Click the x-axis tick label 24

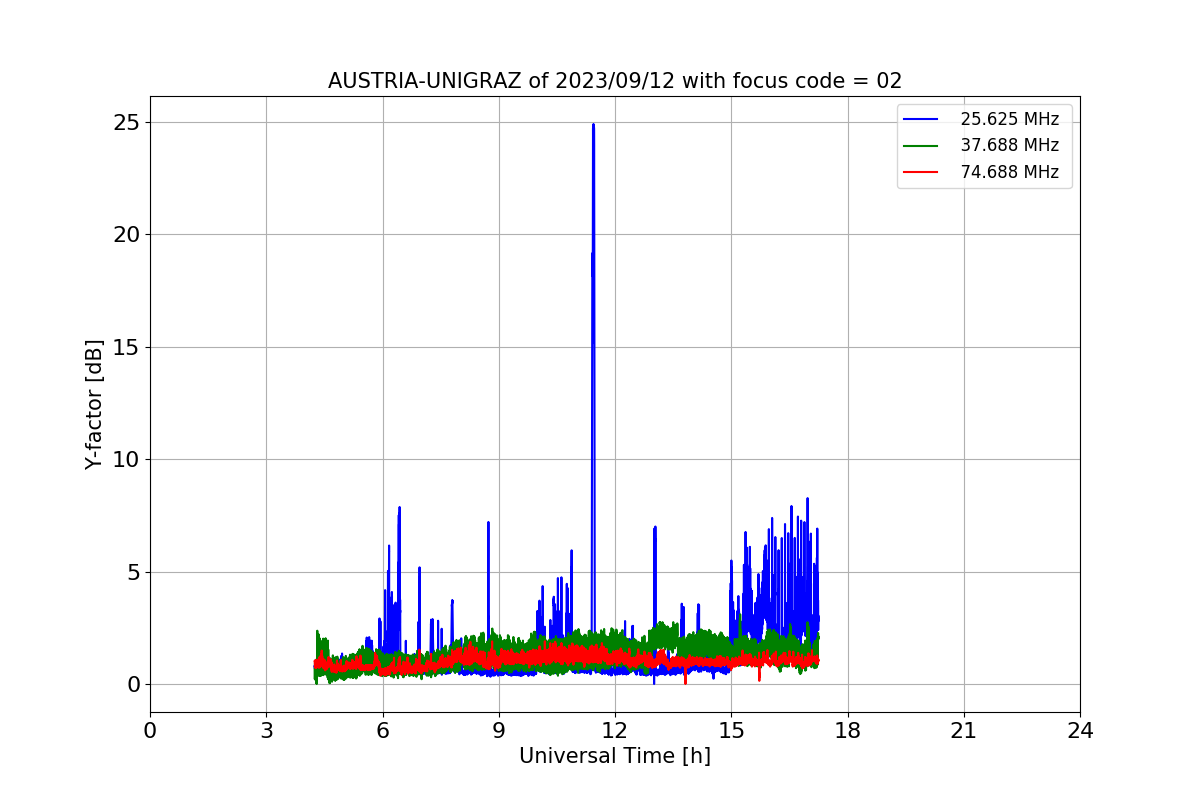coord(1080,731)
